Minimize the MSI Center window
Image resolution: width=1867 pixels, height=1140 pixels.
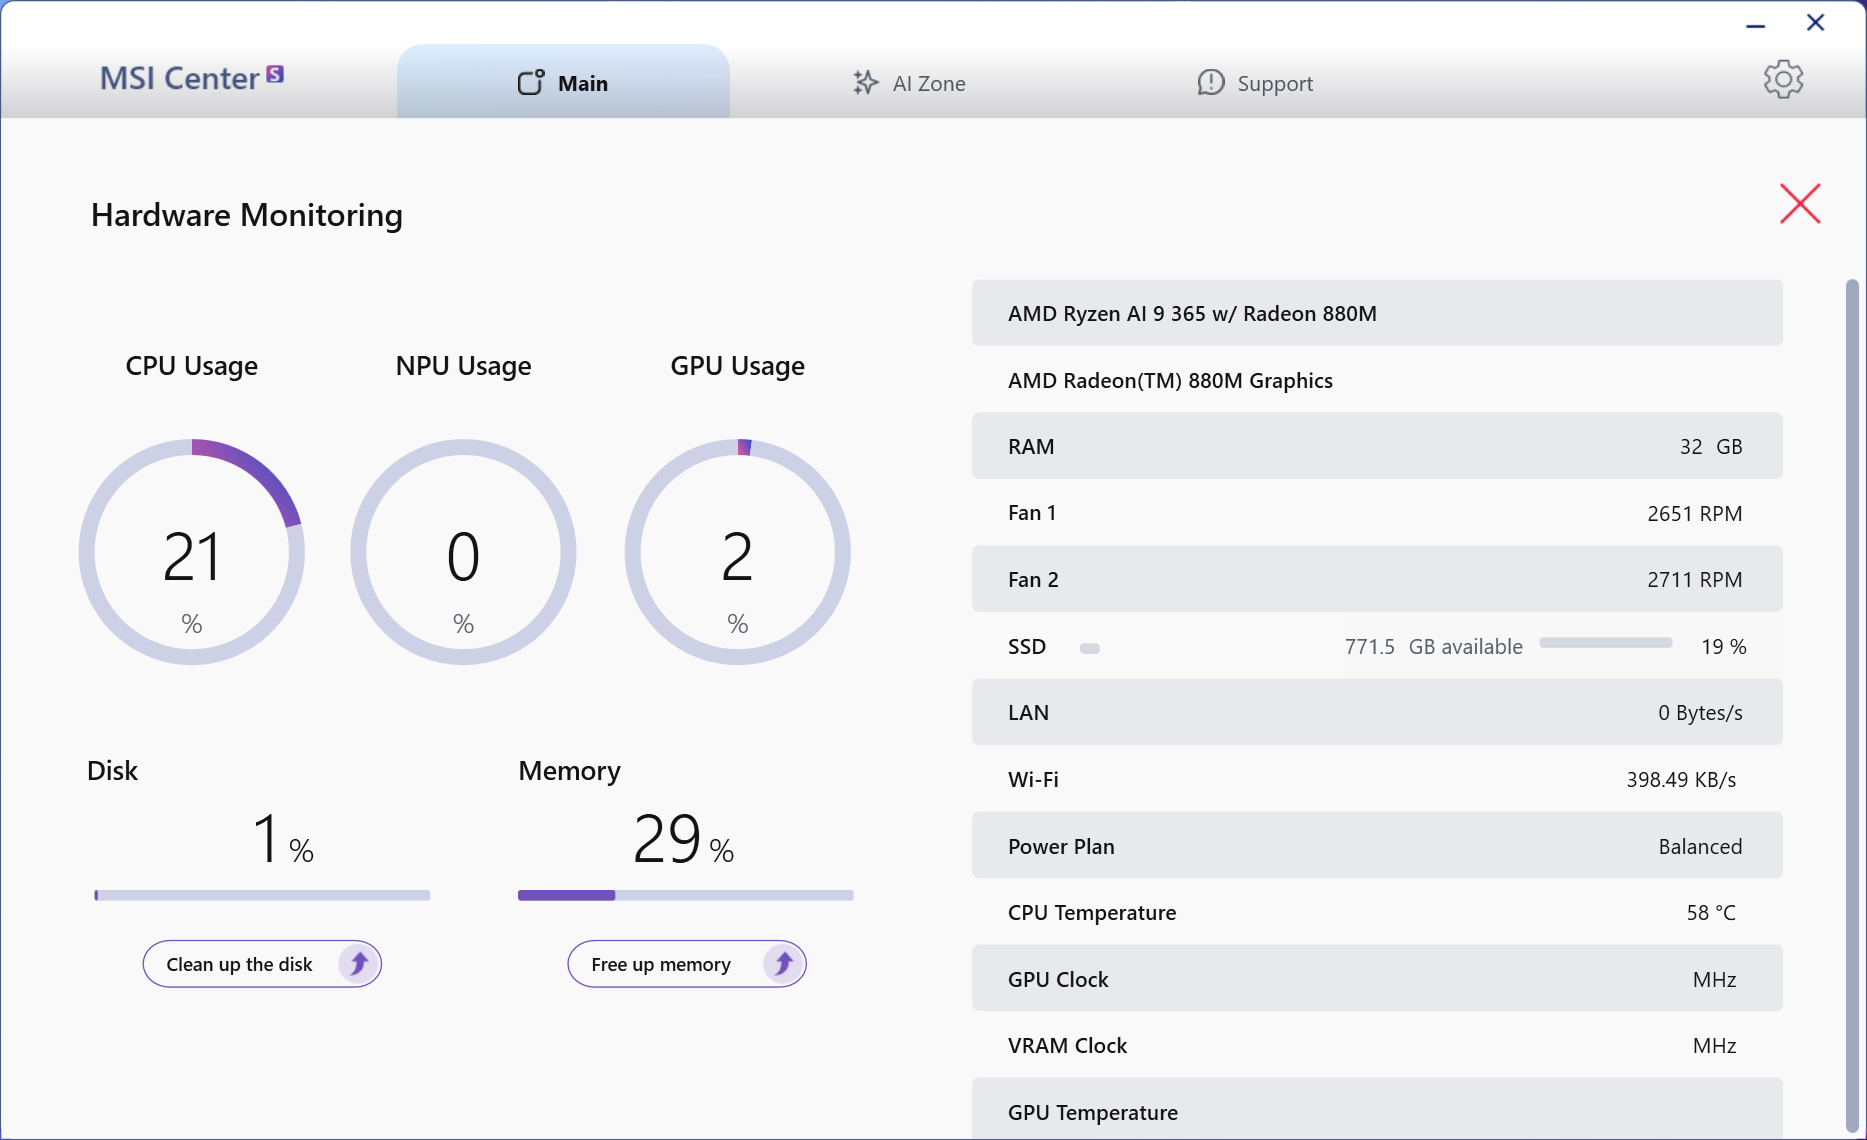(1755, 24)
